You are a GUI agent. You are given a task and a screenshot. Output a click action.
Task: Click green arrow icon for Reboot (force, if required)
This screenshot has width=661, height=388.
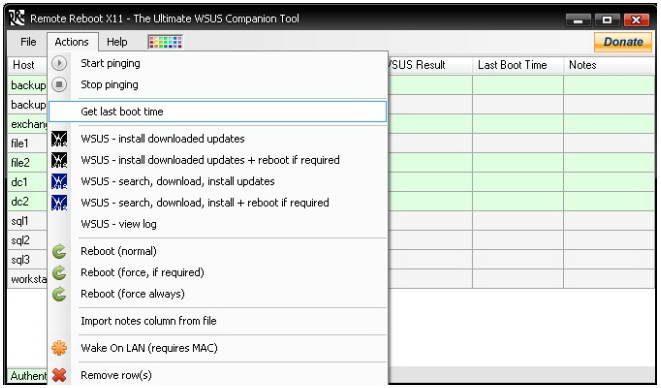coord(59,272)
